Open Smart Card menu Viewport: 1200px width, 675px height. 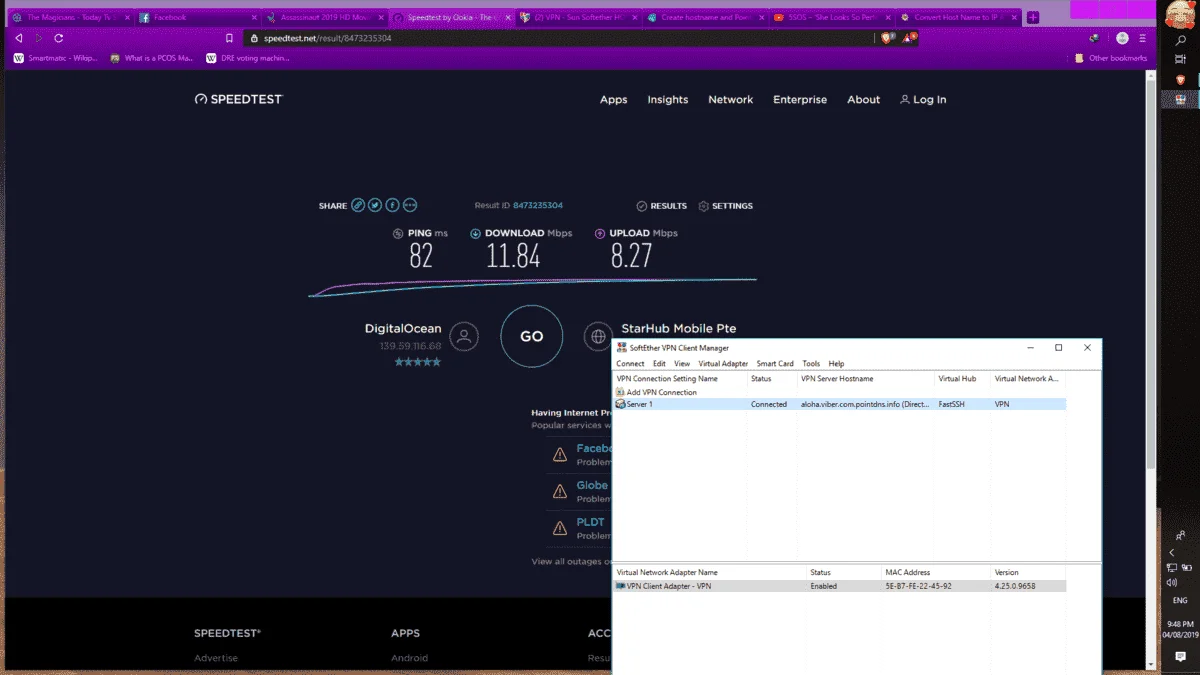point(775,364)
